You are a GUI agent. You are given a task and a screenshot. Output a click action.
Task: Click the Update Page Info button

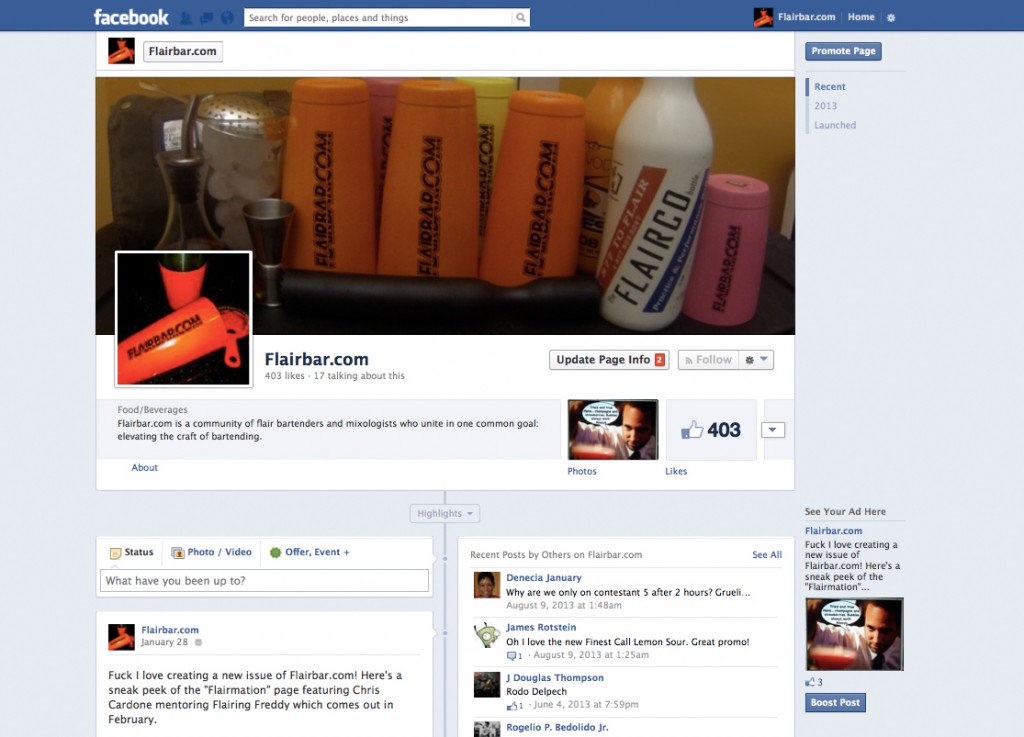(610, 360)
